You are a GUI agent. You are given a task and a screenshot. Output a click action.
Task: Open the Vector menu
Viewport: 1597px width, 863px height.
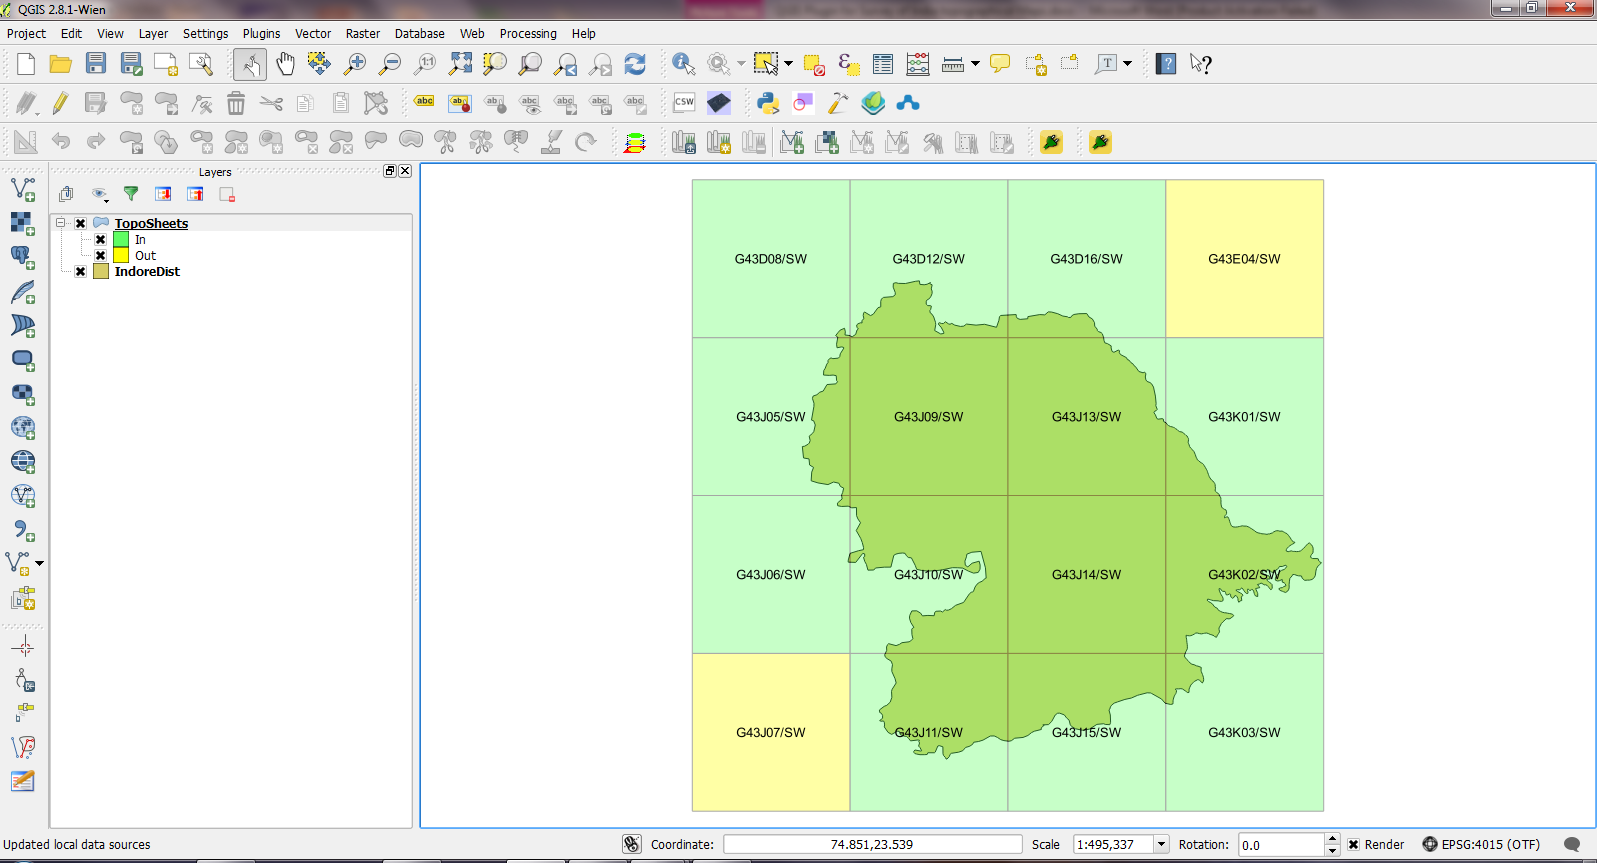pos(312,34)
